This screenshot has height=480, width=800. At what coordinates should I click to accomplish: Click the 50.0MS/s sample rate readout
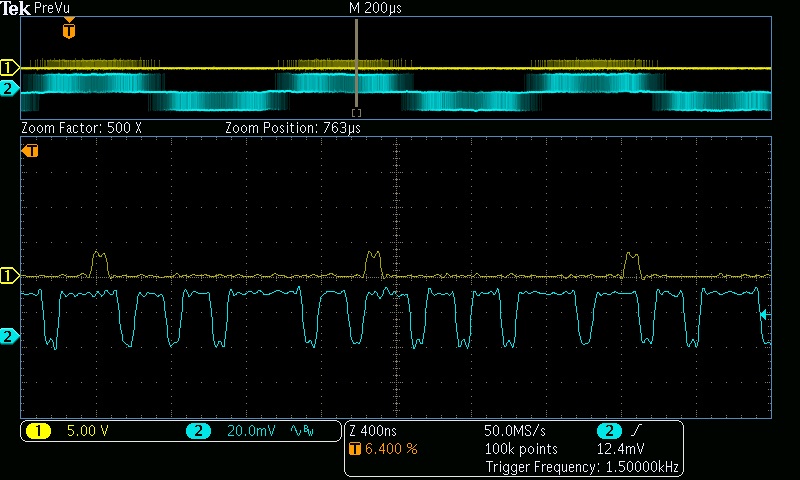point(515,431)
